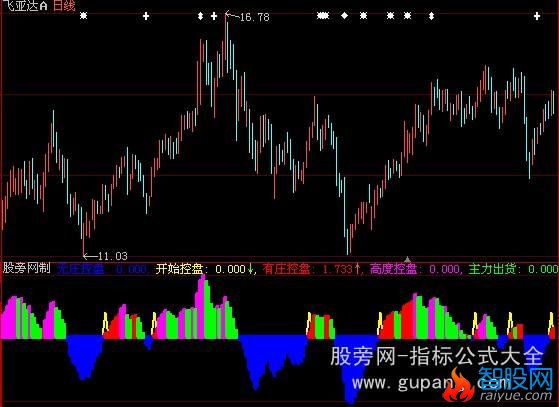559x407 pixels.
Task: Click the red 有庄控盘 indicator label
Action: [x=286, y=269]
